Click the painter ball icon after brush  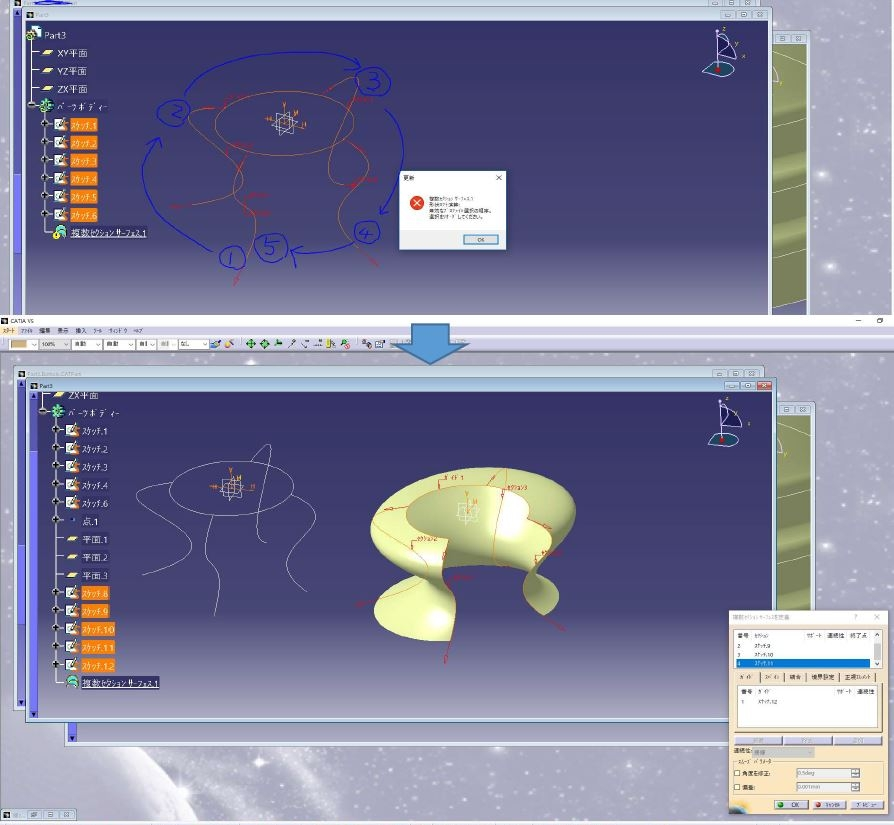[x=229, y=344]
